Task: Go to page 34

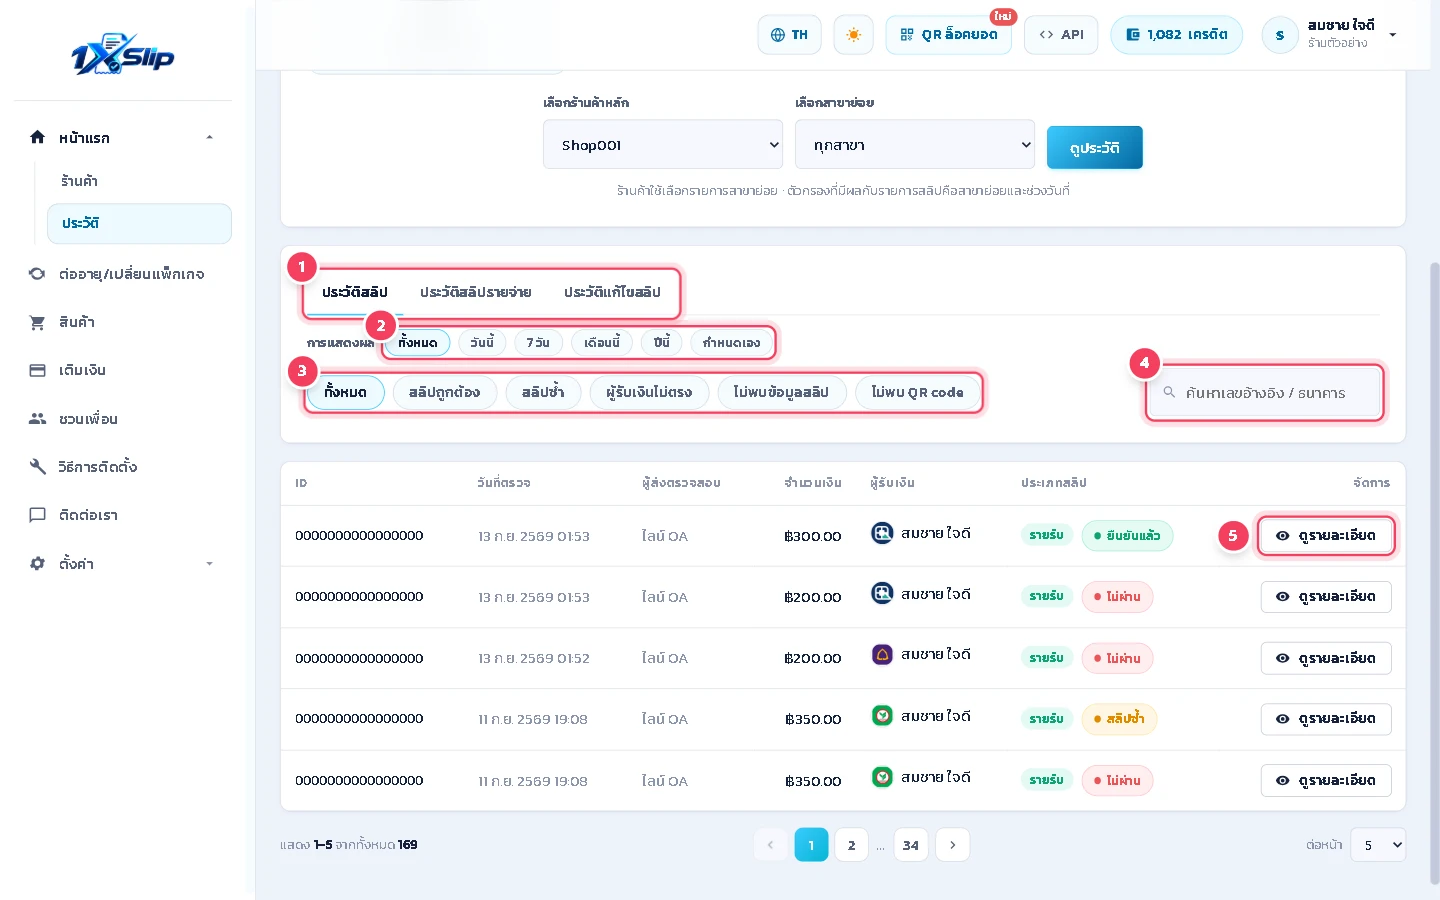Action: coord(911,845)
